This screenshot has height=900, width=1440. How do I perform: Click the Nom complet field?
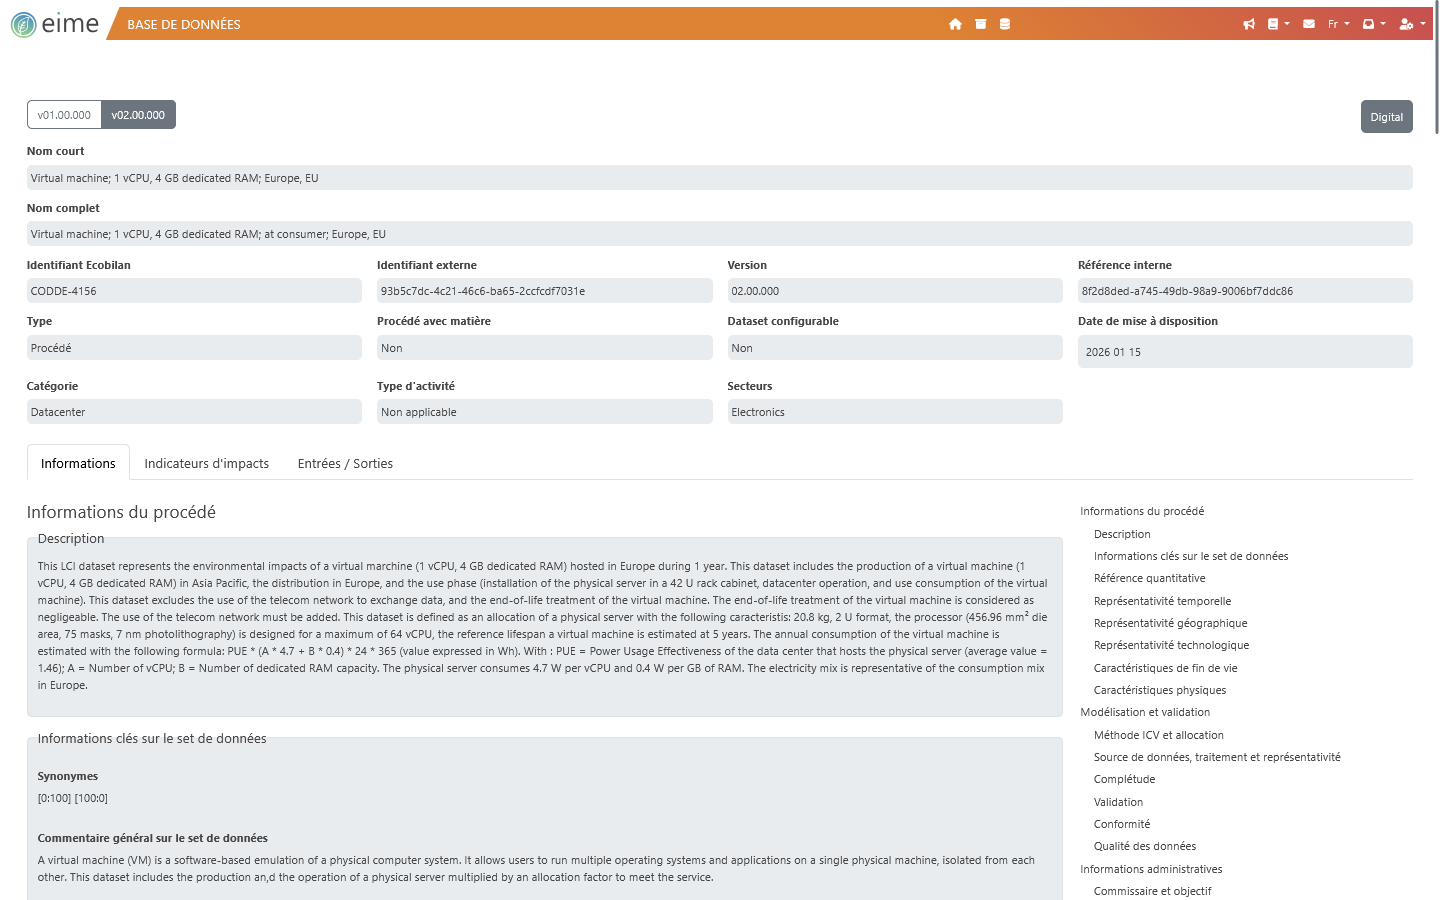[719, 234]
